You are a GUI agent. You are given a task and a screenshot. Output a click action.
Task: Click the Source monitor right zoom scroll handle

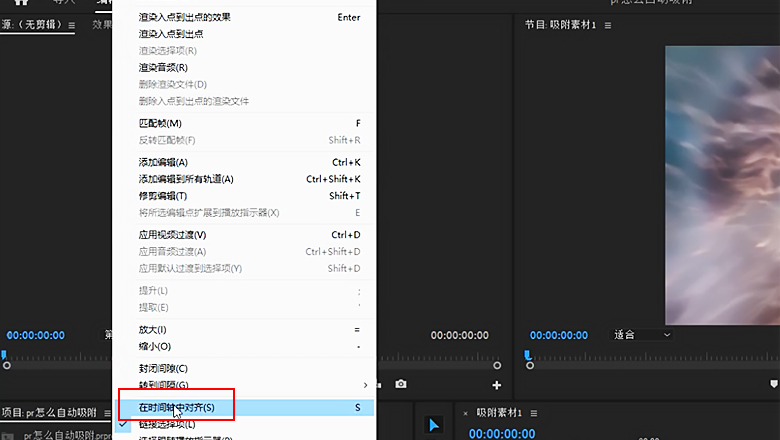(x=497, y=365)
